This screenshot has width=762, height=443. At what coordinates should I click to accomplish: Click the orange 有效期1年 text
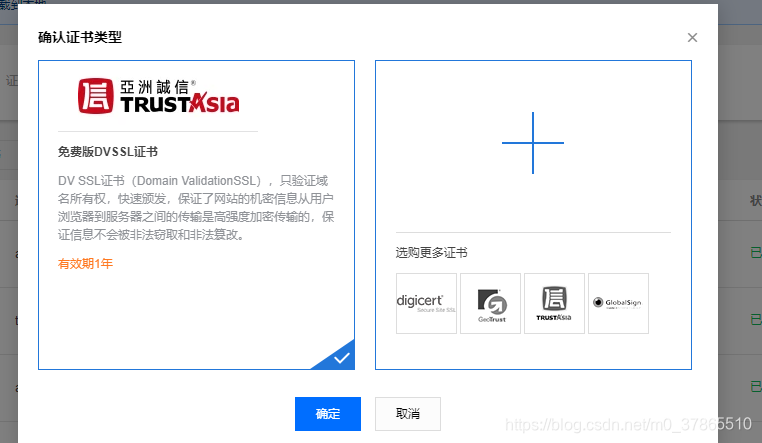[86, 264]
